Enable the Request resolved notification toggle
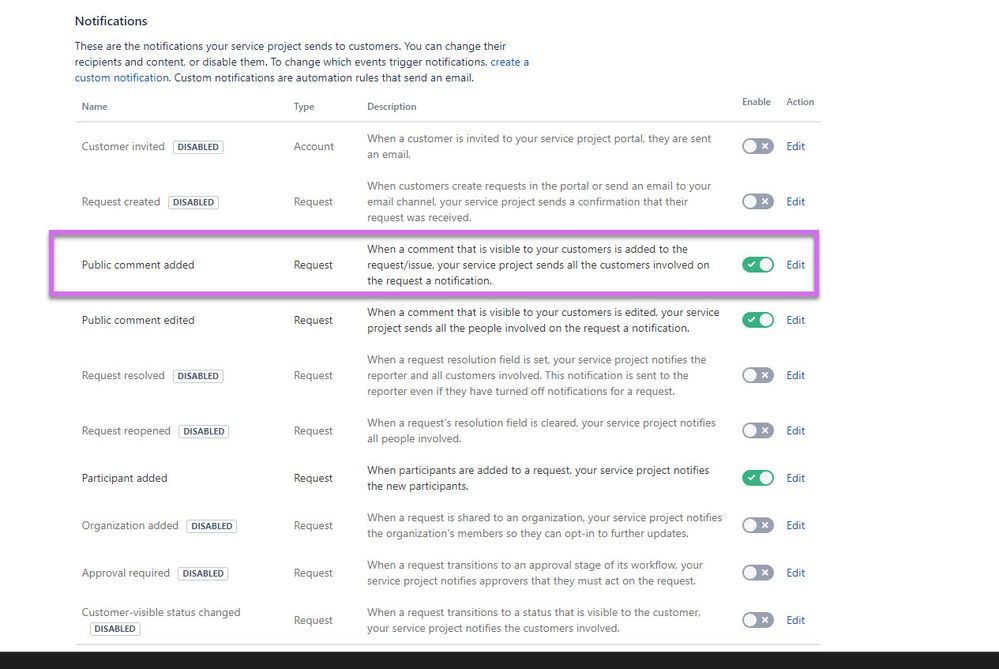999x669 pixels. (x=758, y=375)
